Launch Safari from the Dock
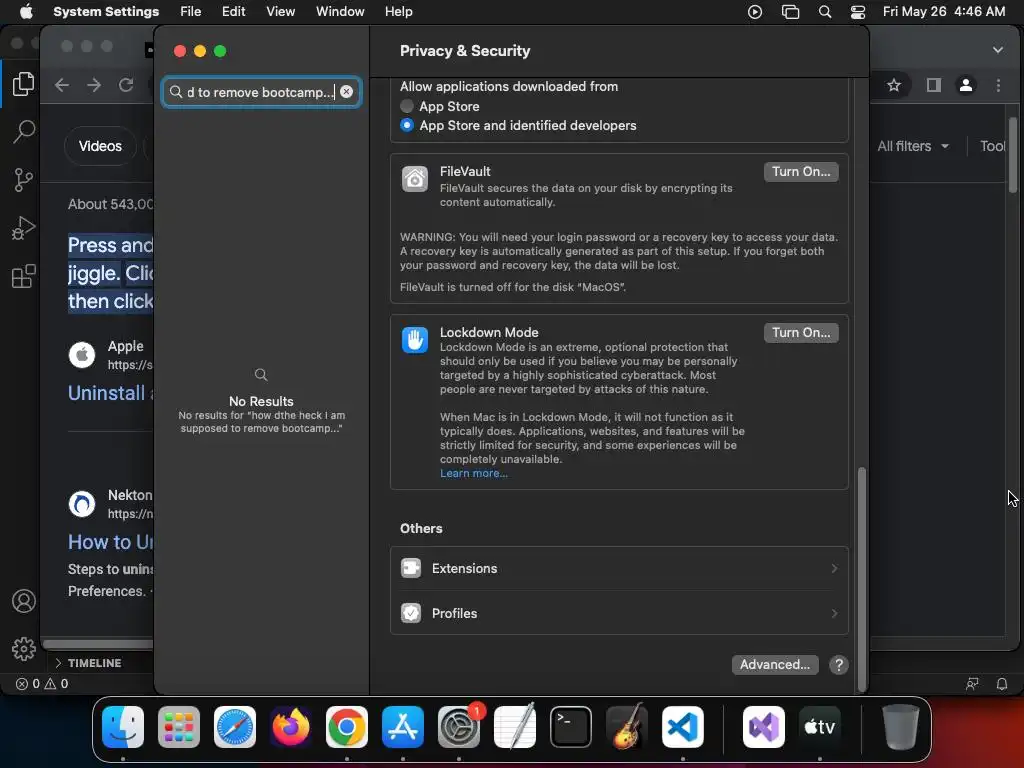 [x=235, y=727]
